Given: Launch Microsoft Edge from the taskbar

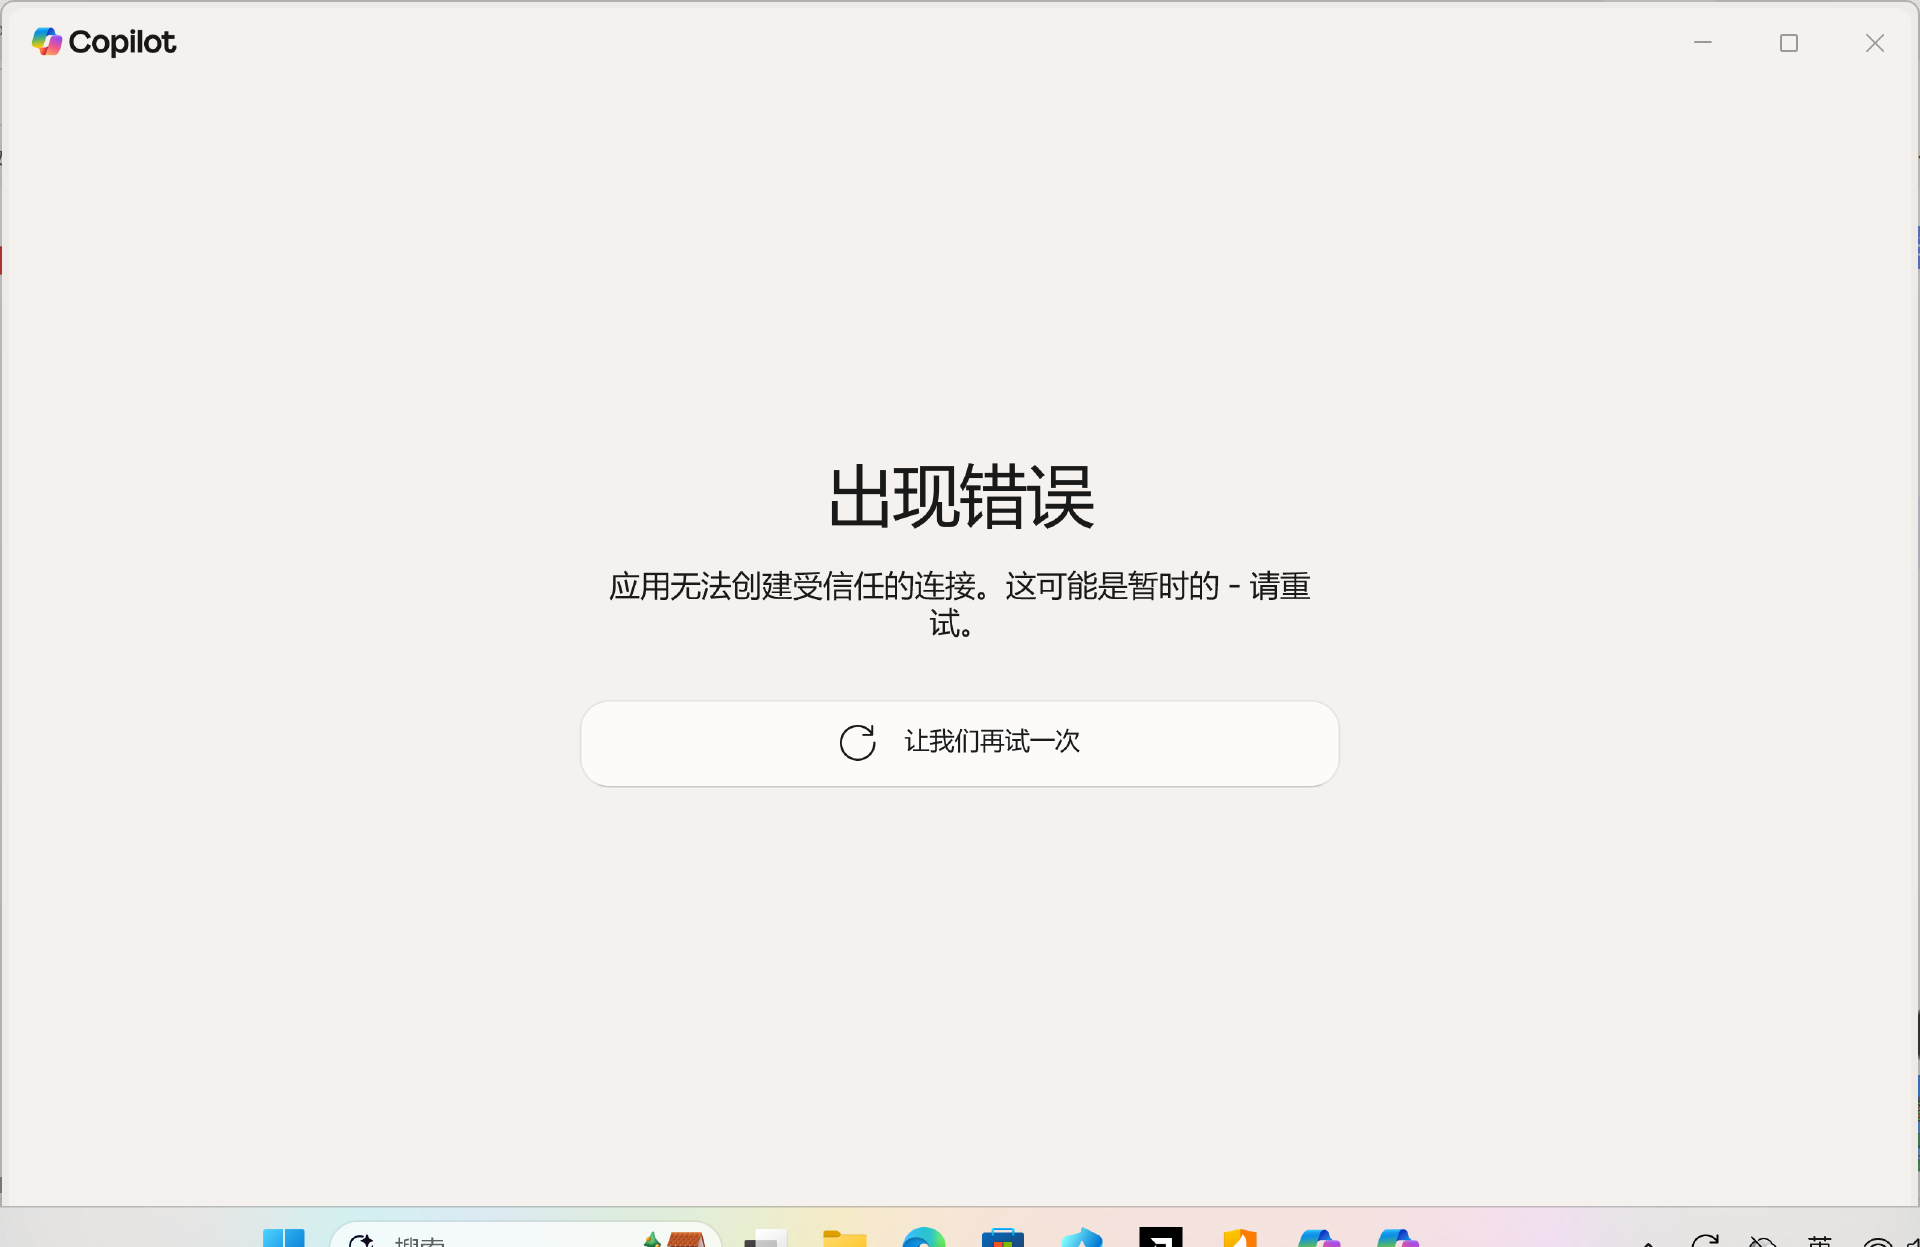Looking at the screenshot, I should click(x=923, y=1239).
